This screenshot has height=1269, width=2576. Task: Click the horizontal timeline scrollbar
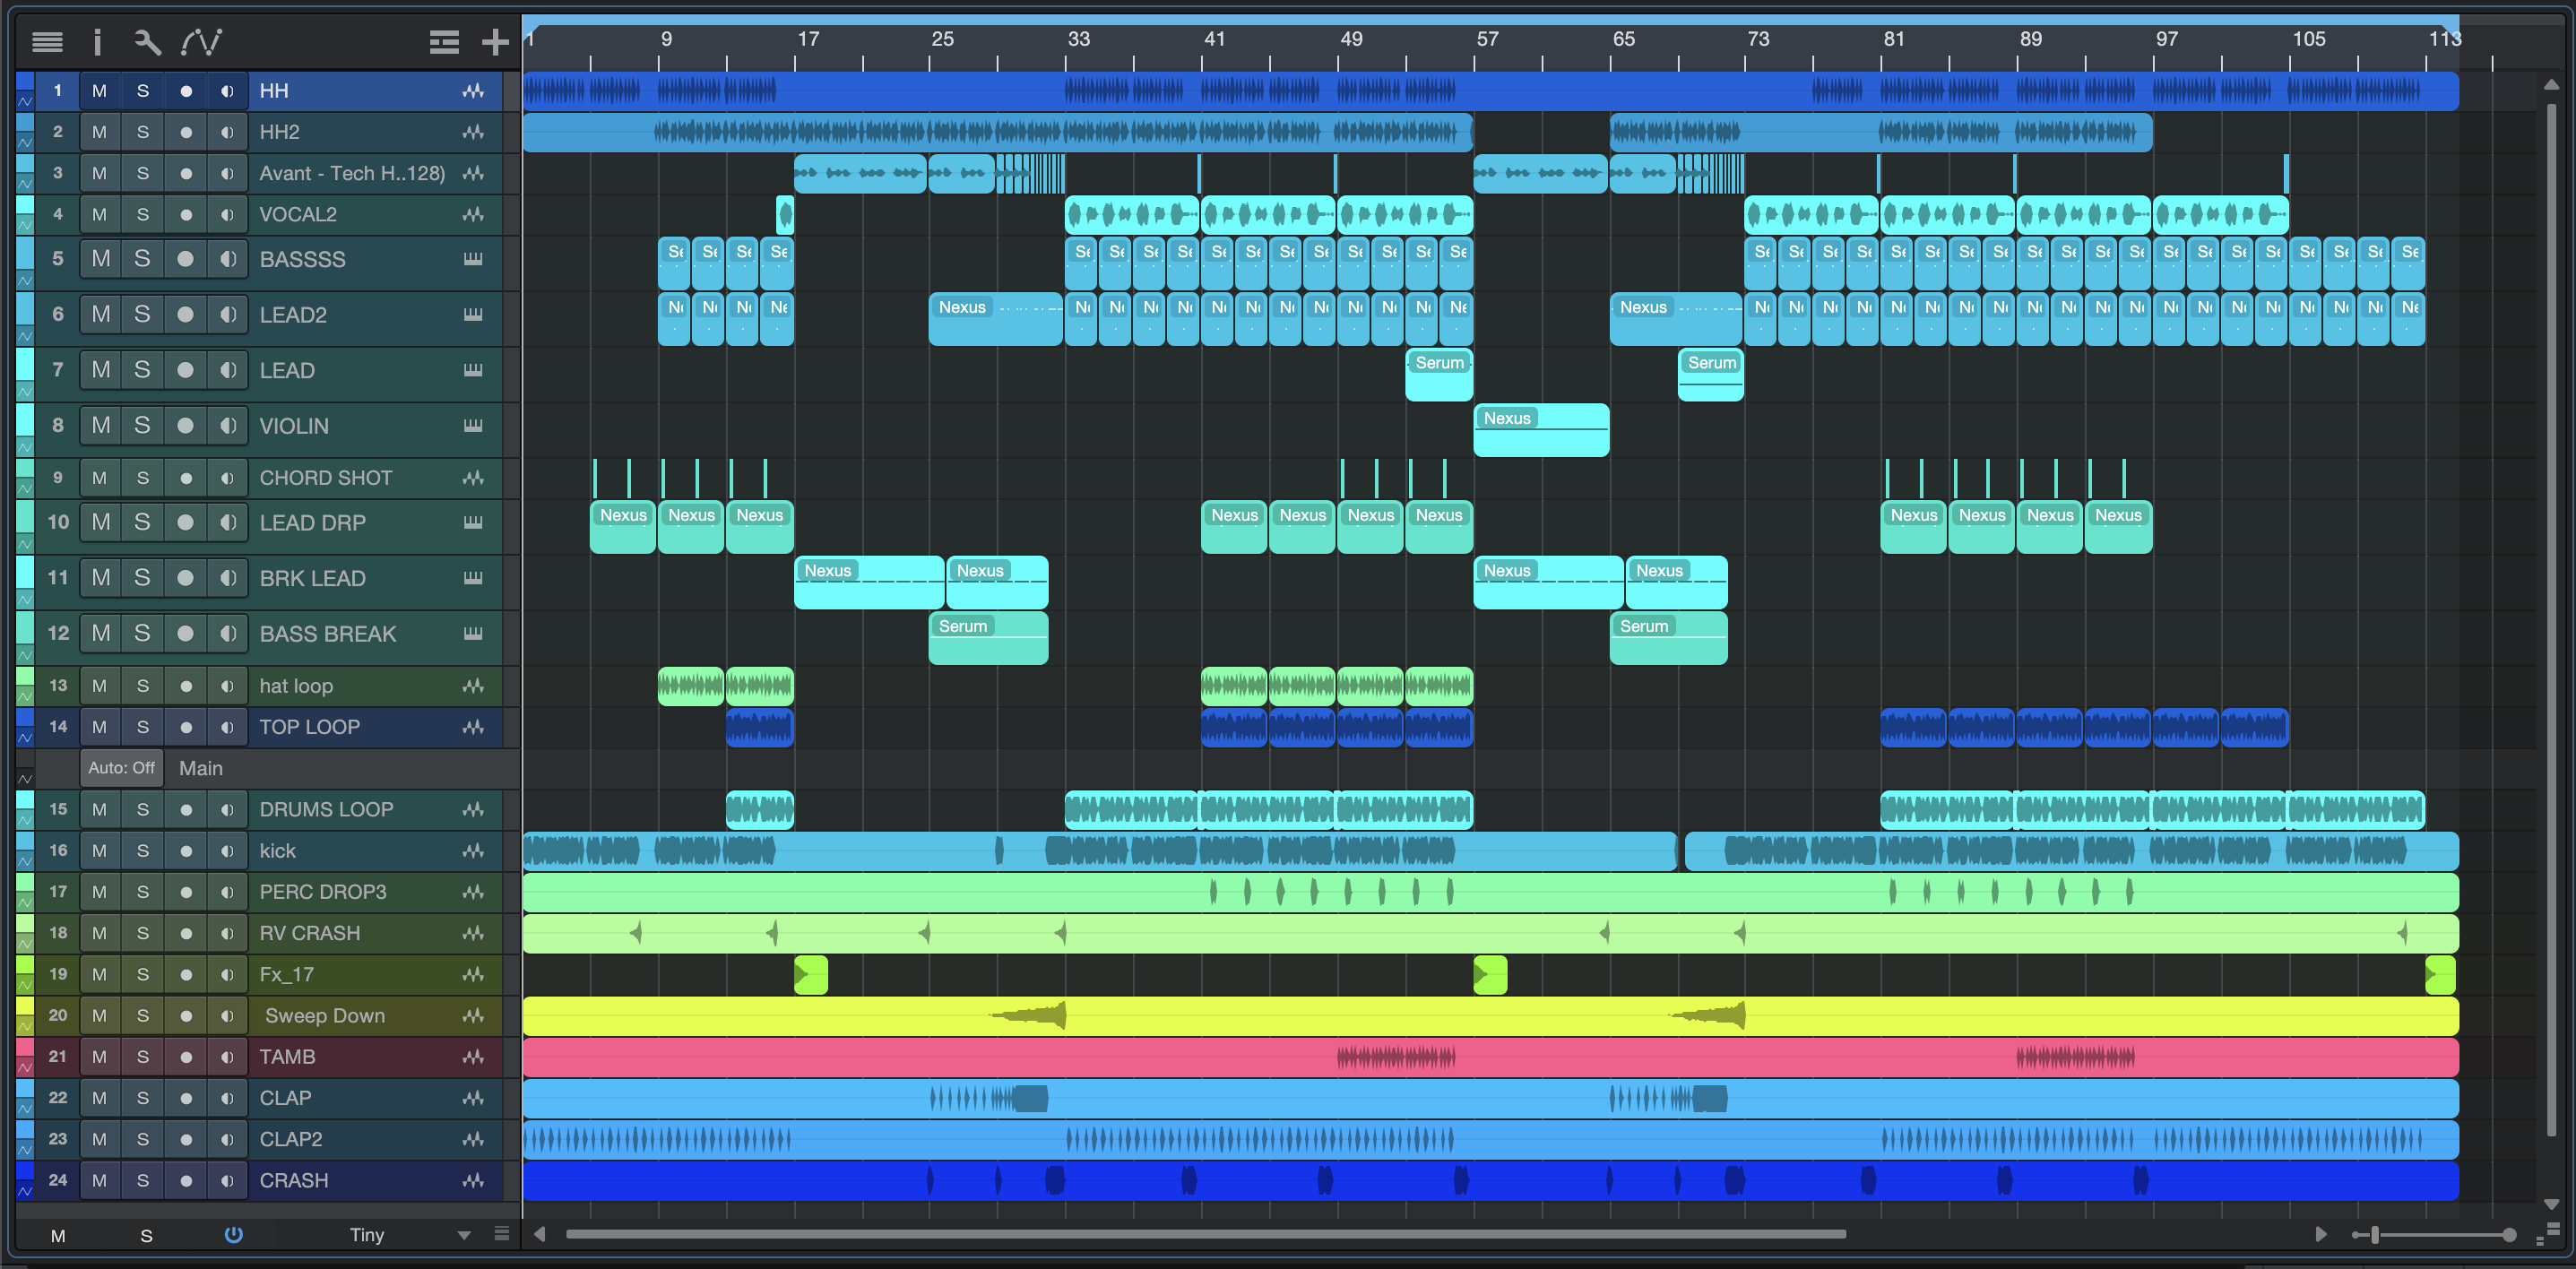[x=1205, y=1234]
